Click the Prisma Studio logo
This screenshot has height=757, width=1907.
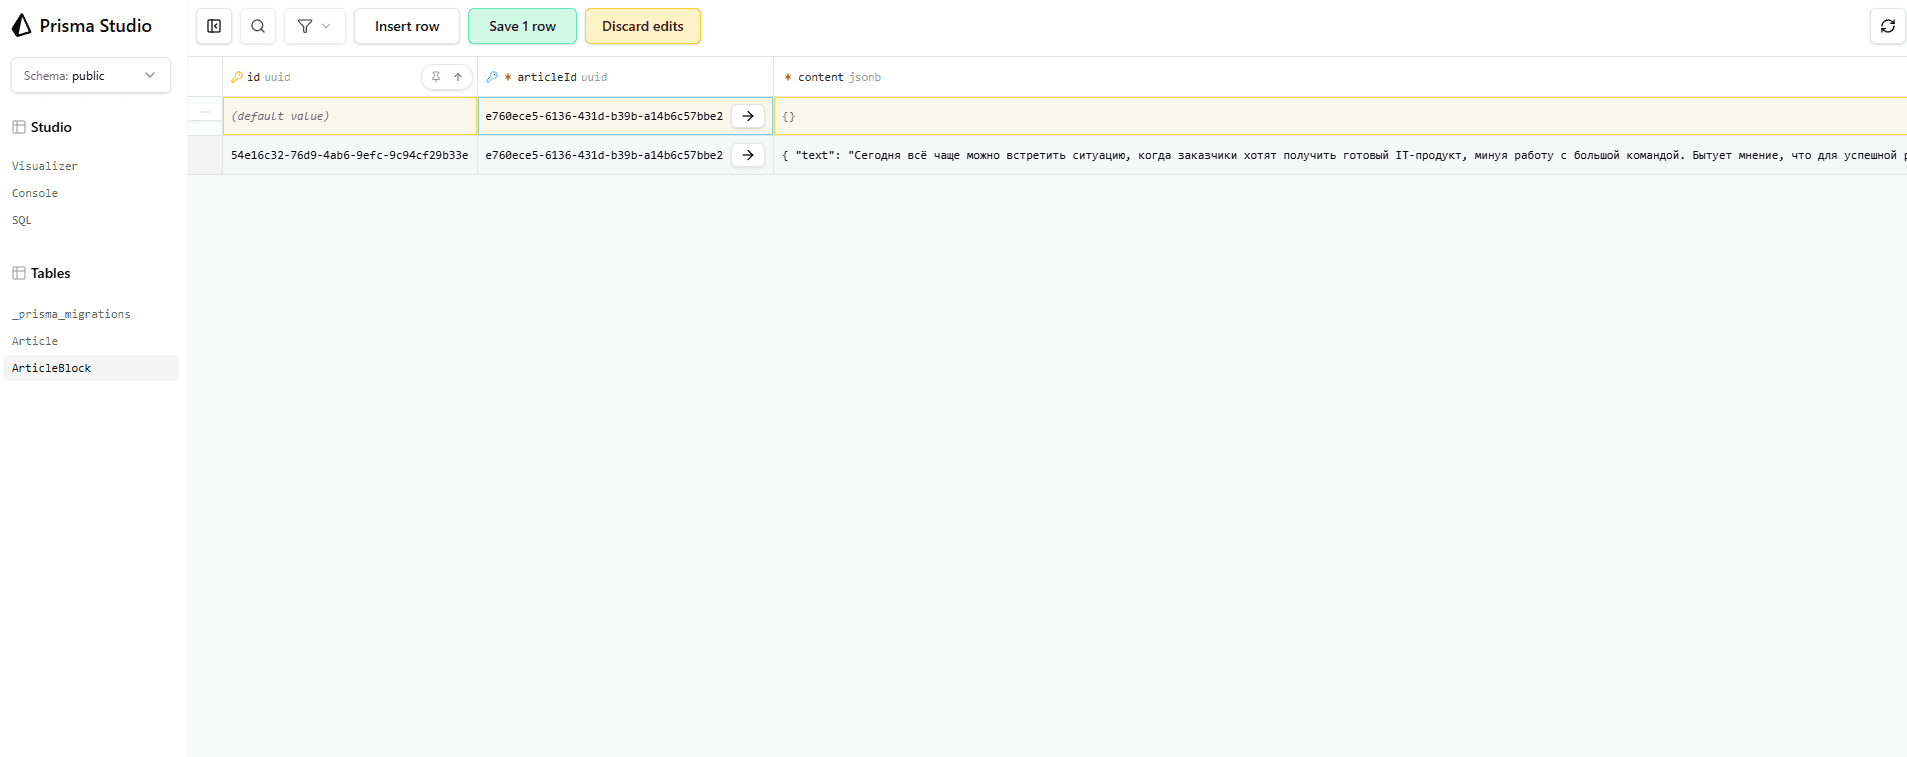point(22,26)
